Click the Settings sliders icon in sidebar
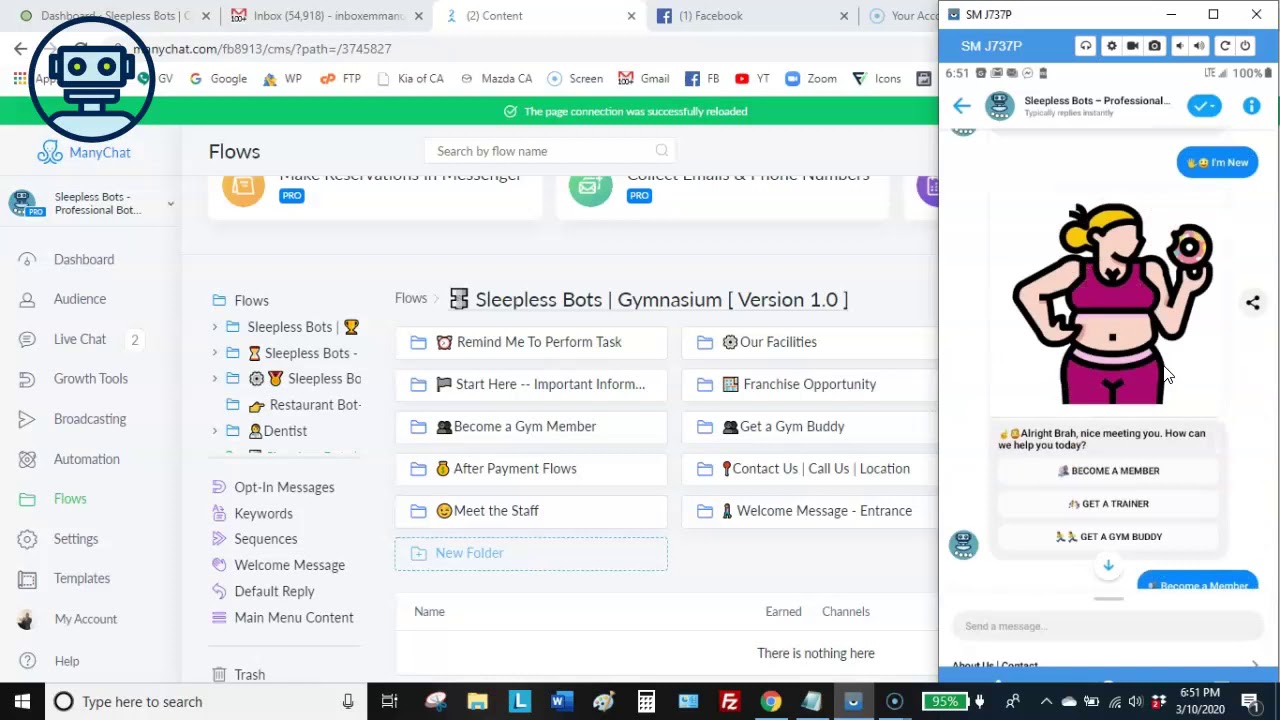Screen dimensions: 1280x720 click(28, 539)
